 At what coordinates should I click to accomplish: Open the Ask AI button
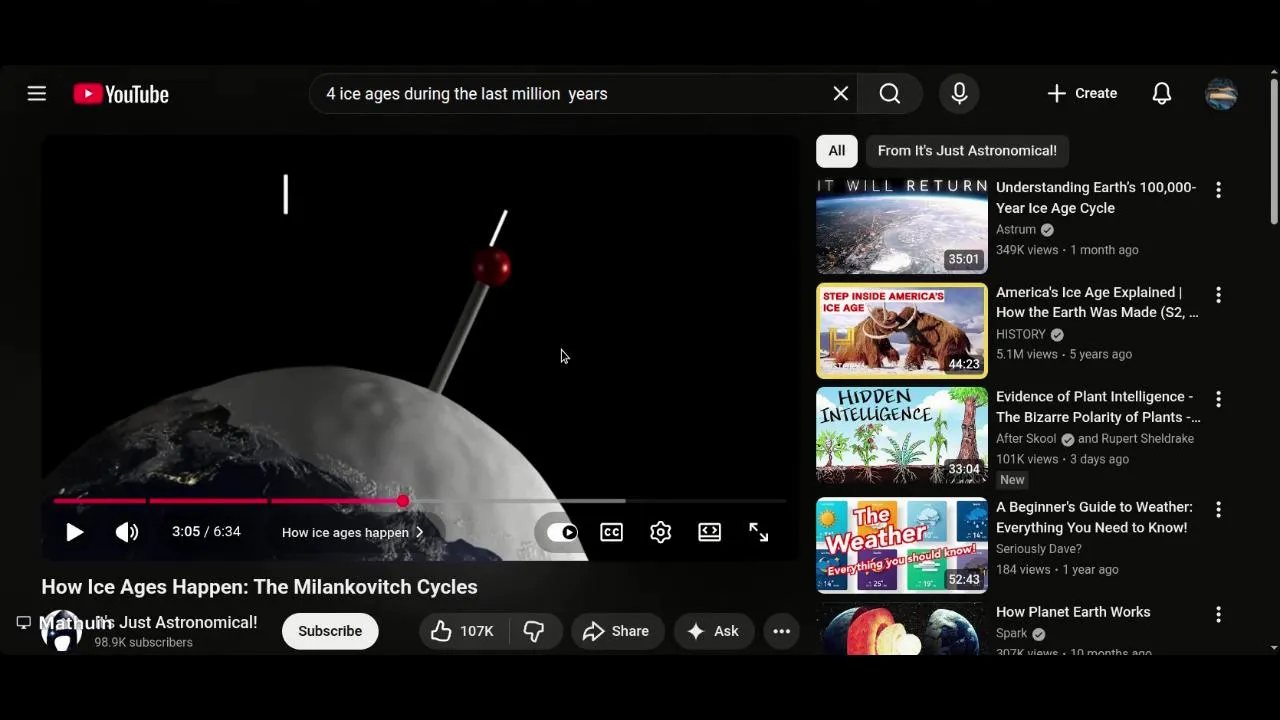714,631
